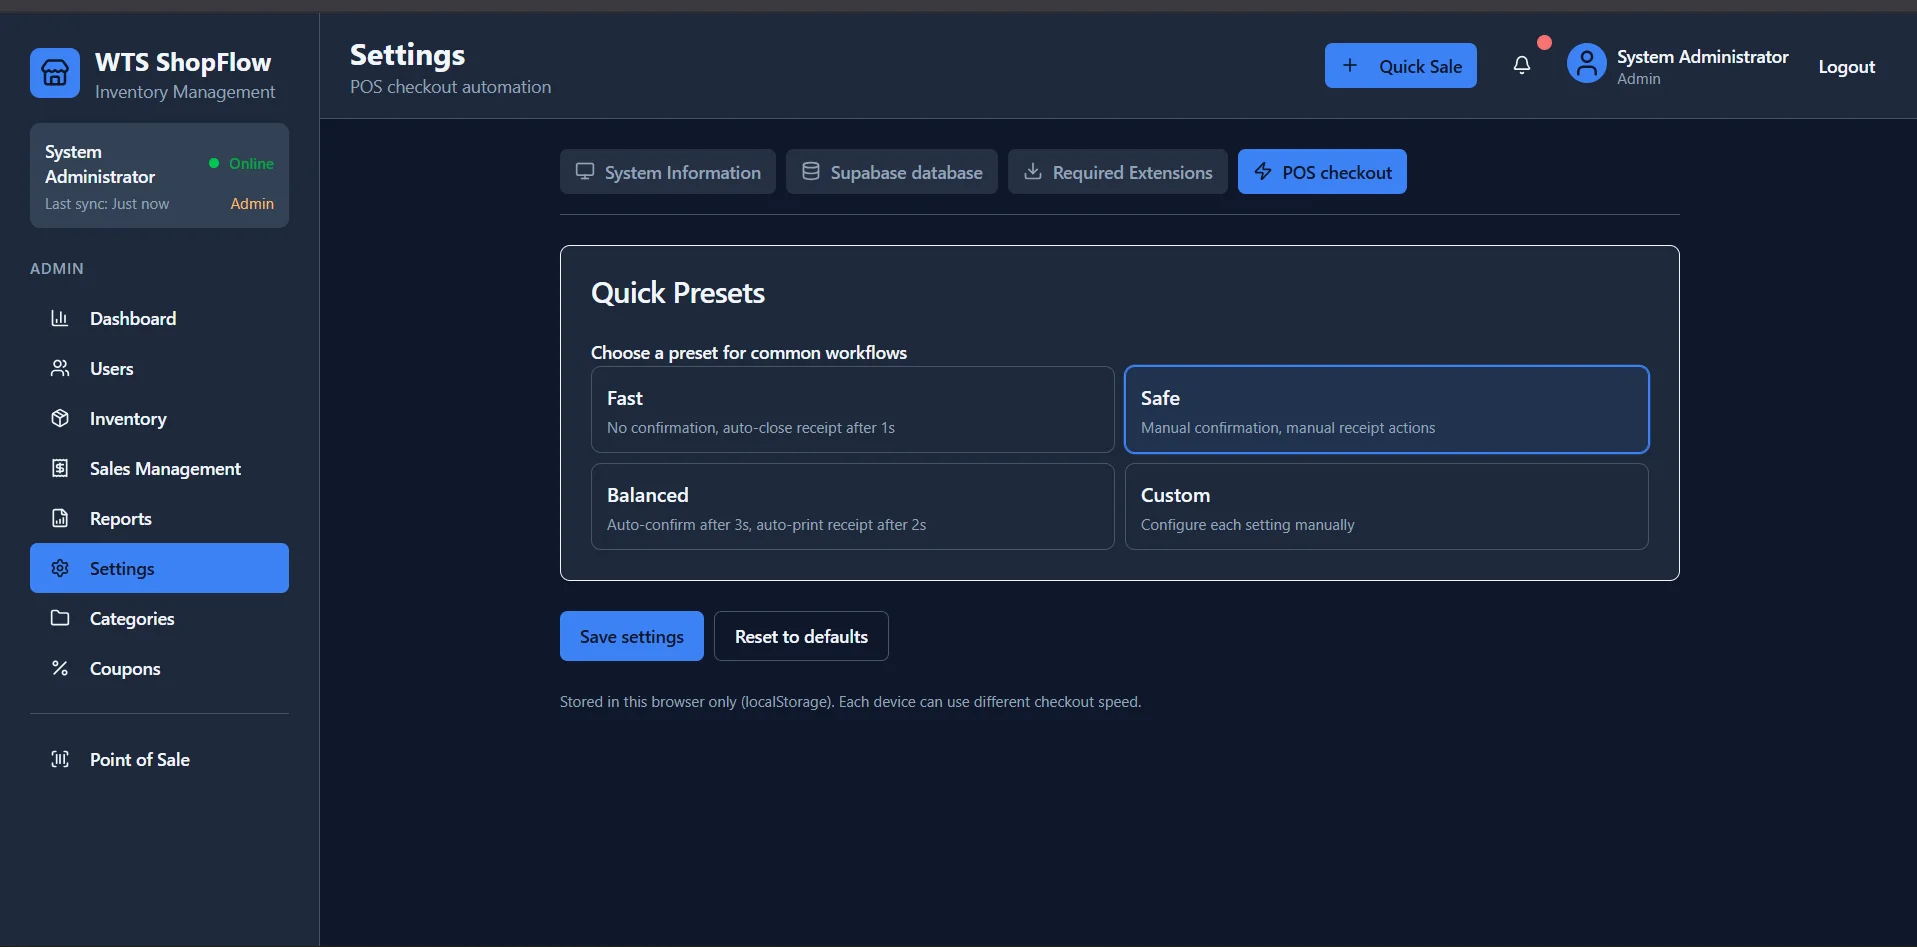1917x947 pixels.
Task: Click the Point of Sale scanner icon
Action: [60, 759]
